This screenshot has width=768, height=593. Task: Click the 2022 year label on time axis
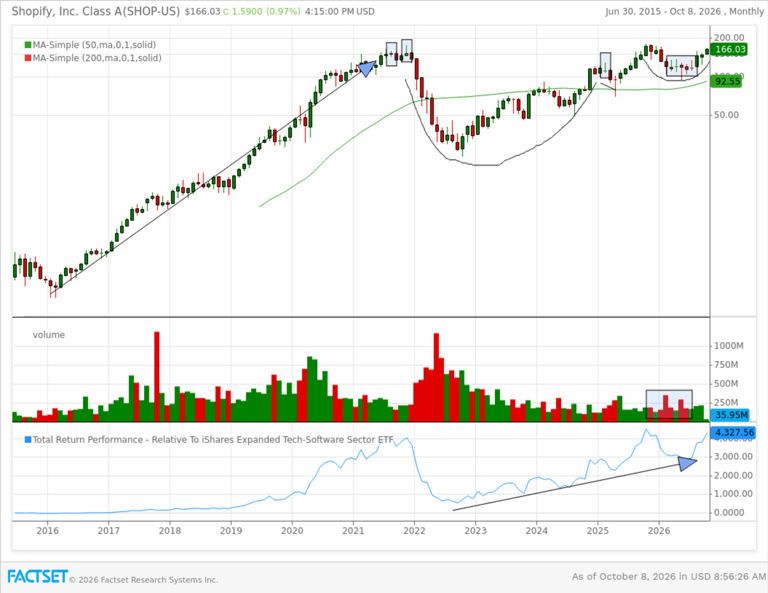(414, 531)
